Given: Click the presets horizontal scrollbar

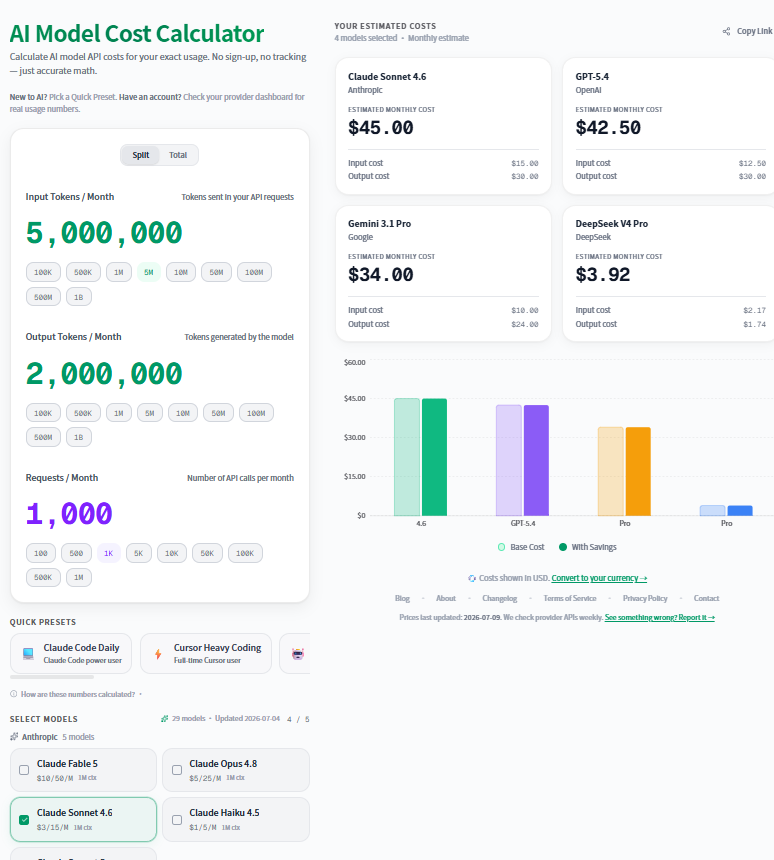Looking at the screenshot, I should [x=52, y=677].
